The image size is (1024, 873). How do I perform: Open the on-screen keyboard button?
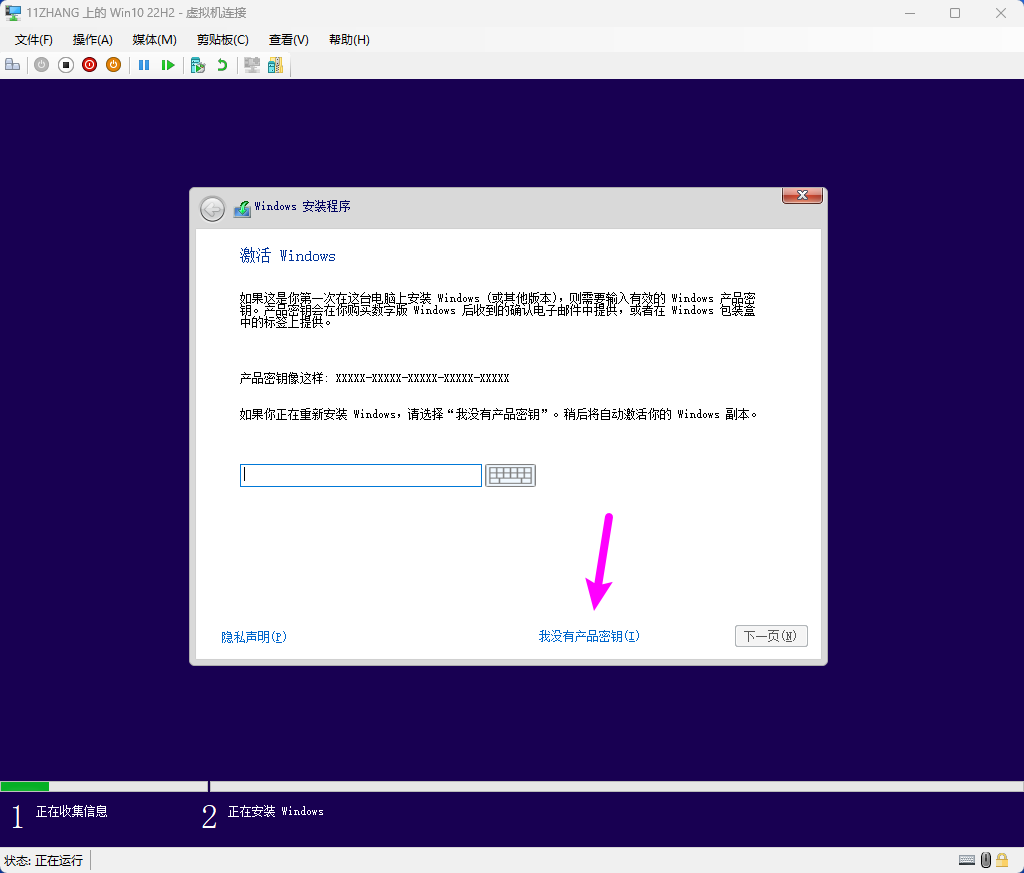click(510, 475)
